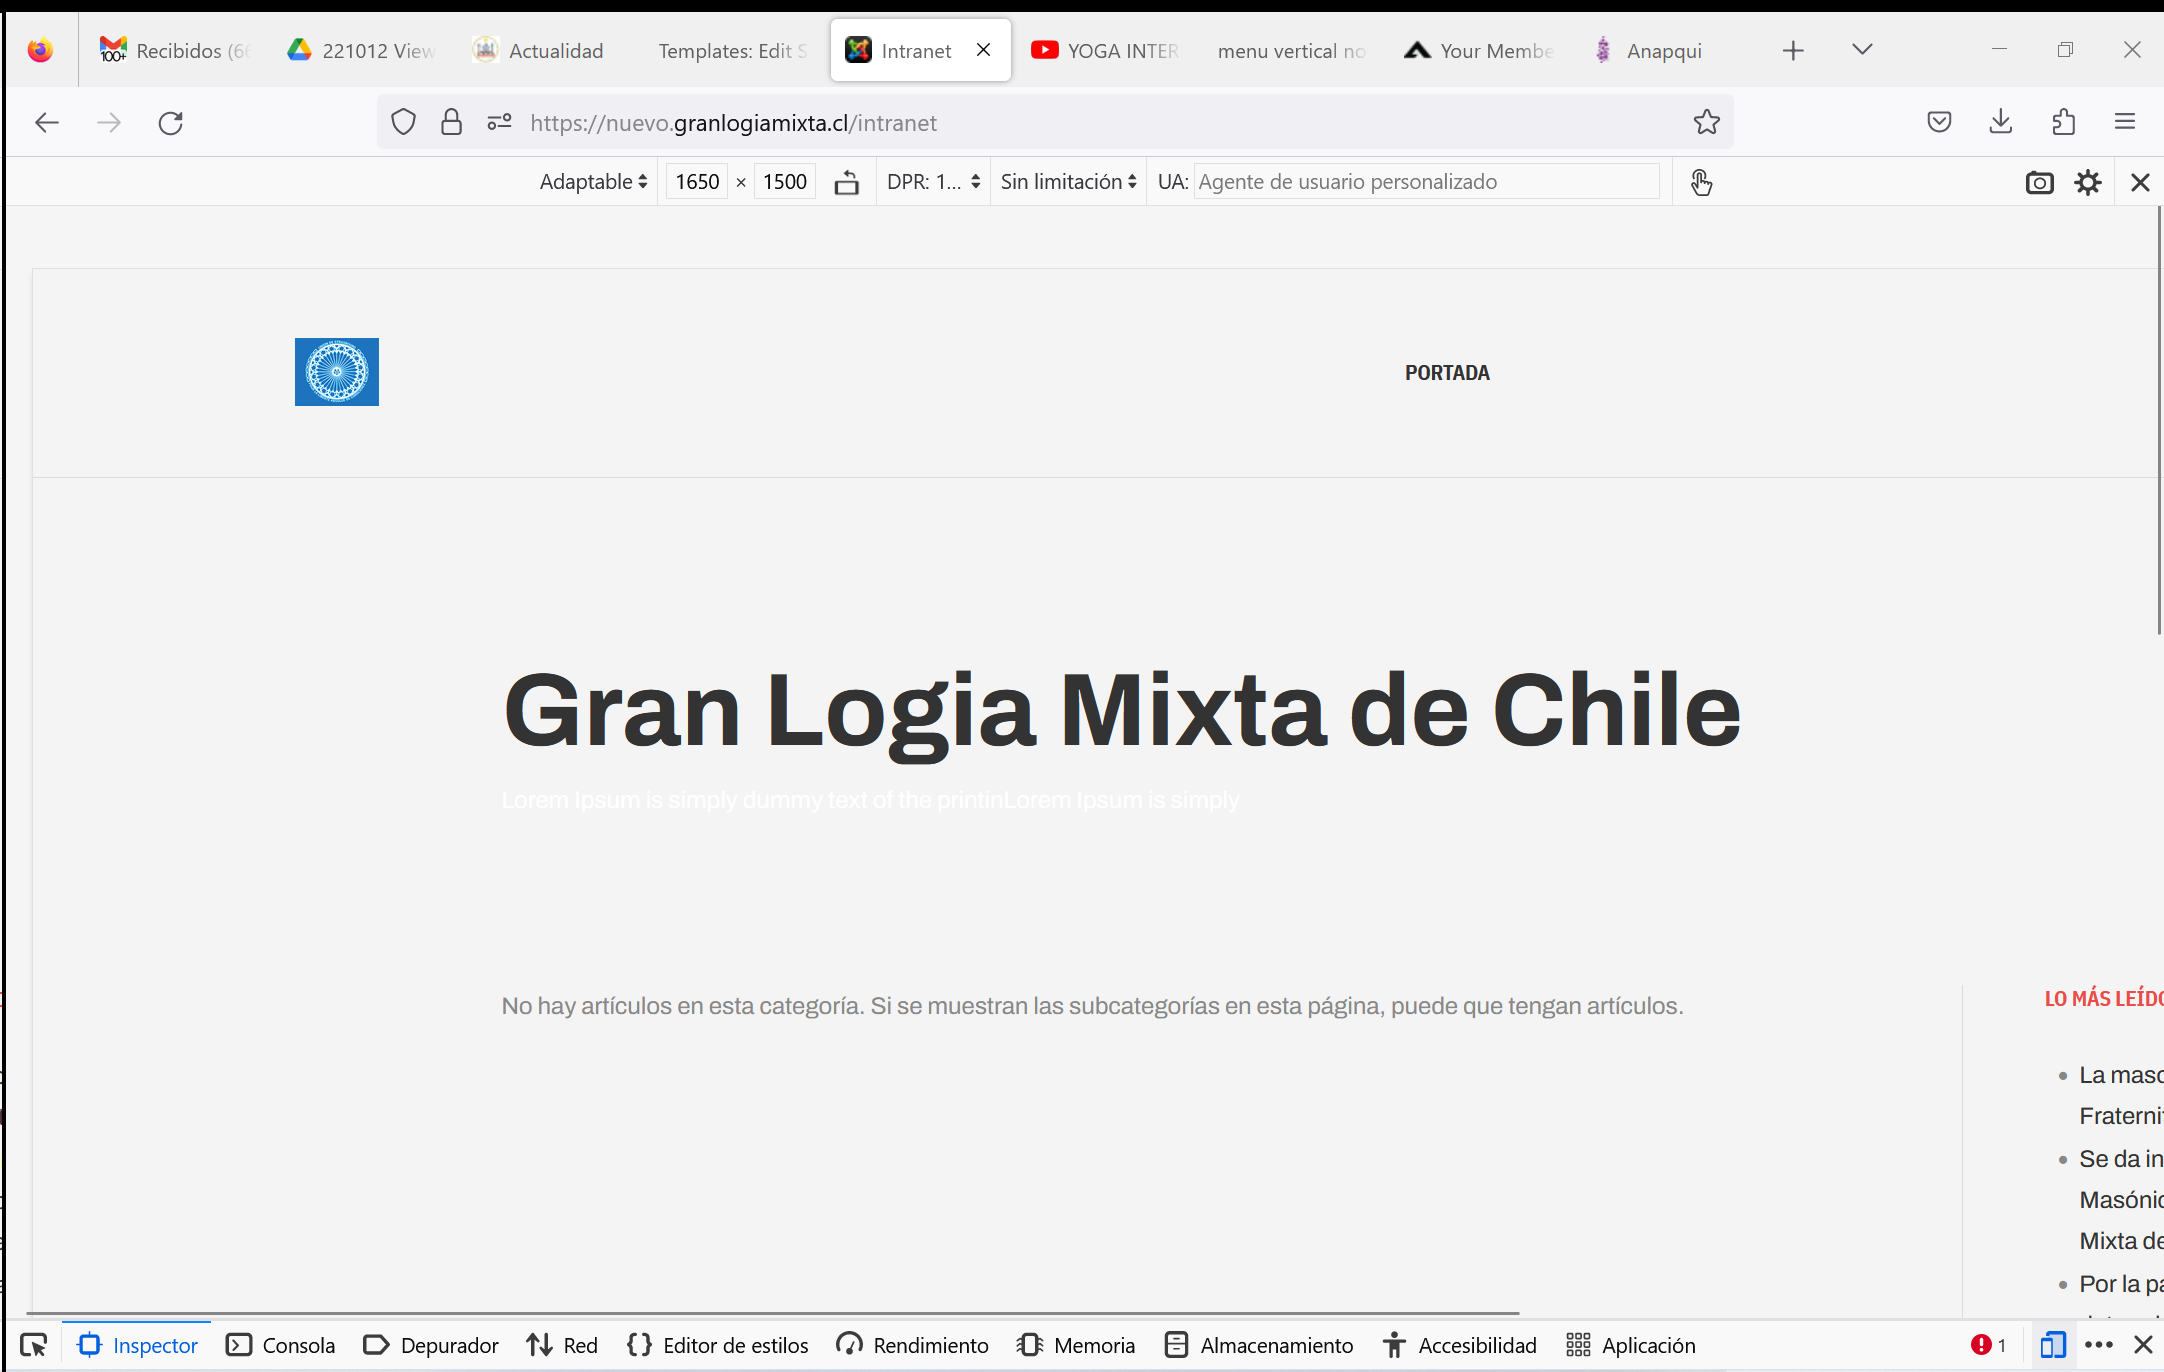Click the custom user agent field
Viewport: 2164px width, 1372px height.
point(1425,182)
